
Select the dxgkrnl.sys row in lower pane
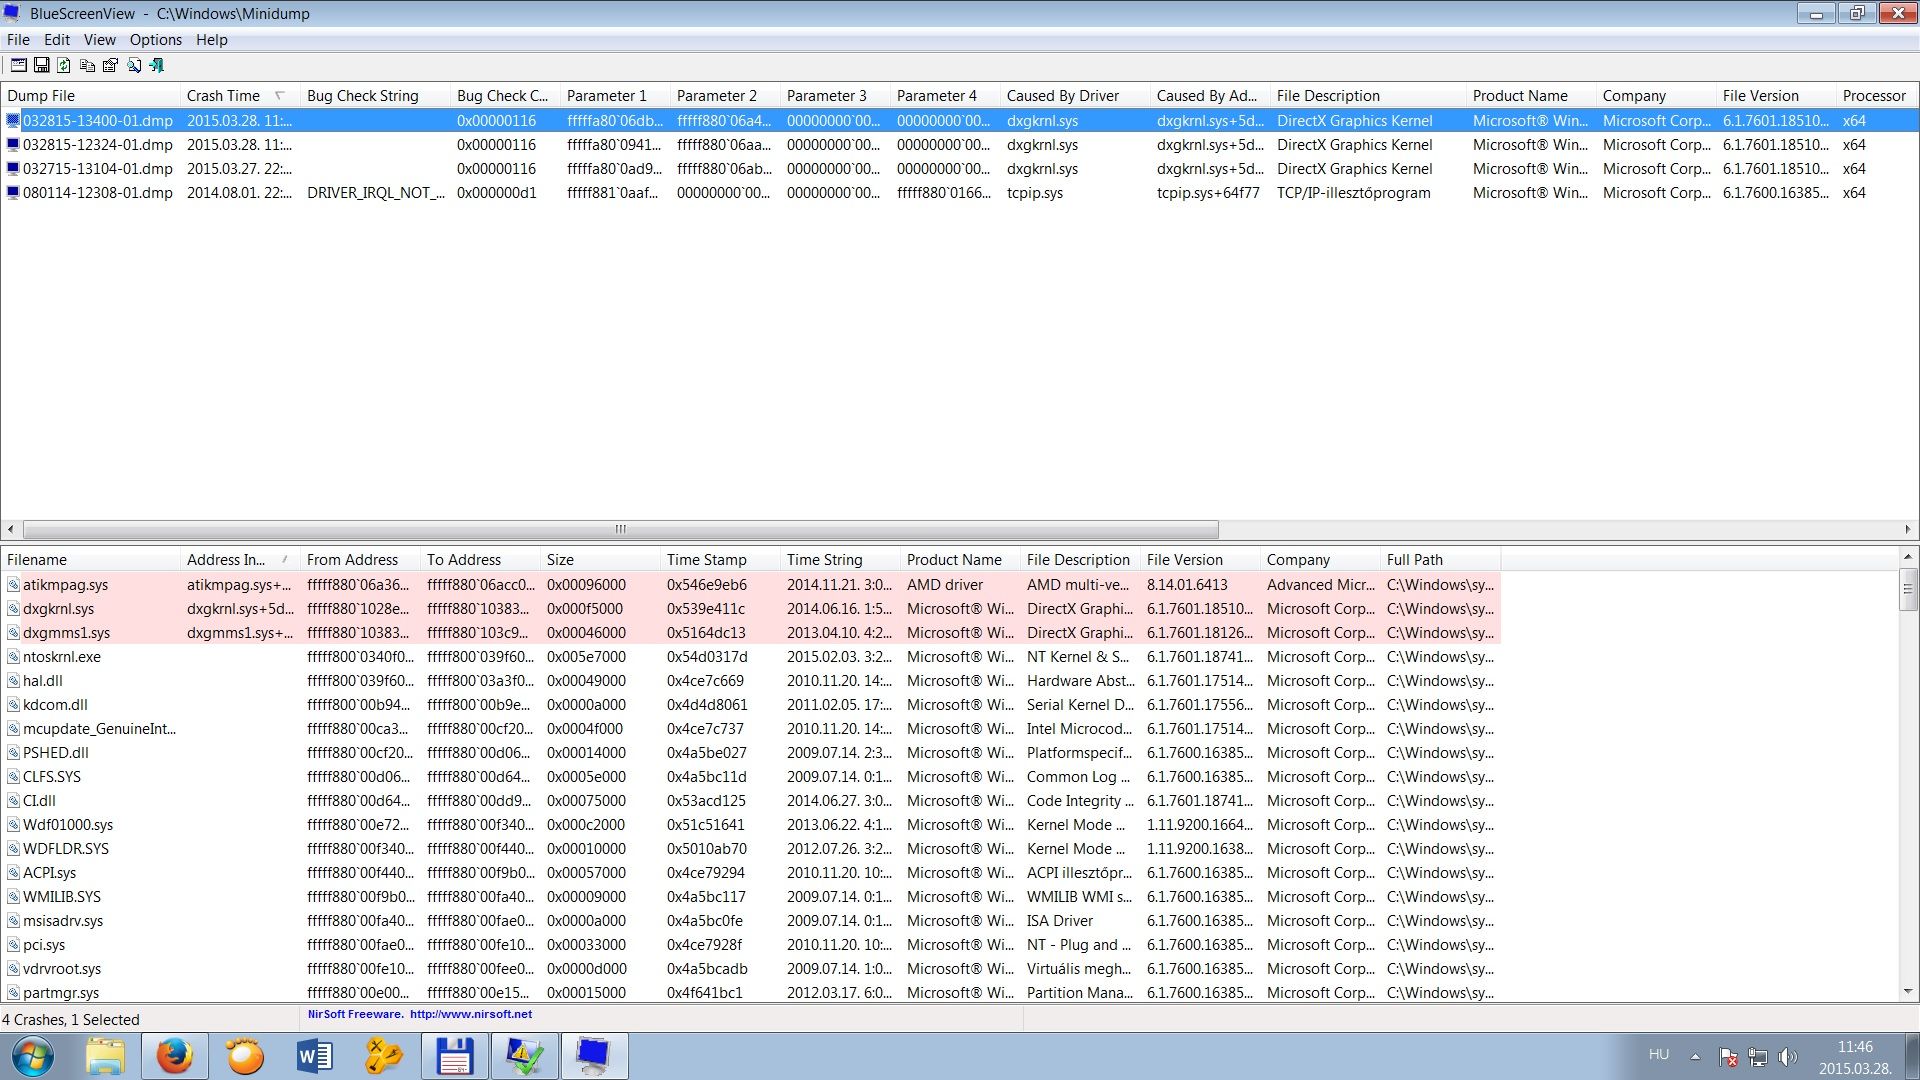click(750, 609)
